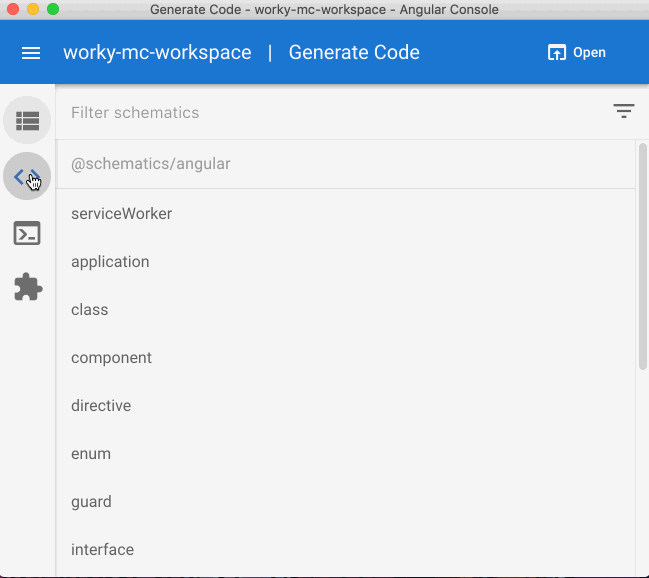Click the Open button icon in header
The image size is (649, 578).
557,53
